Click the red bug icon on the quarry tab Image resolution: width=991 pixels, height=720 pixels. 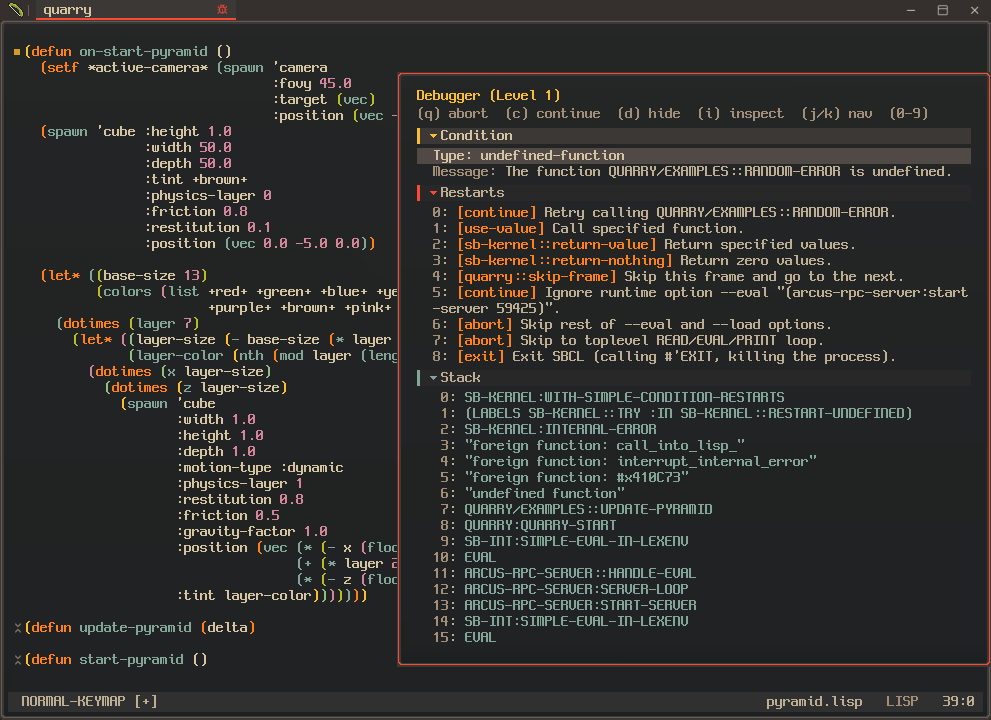pyautogui.click(x=222, y=10)
